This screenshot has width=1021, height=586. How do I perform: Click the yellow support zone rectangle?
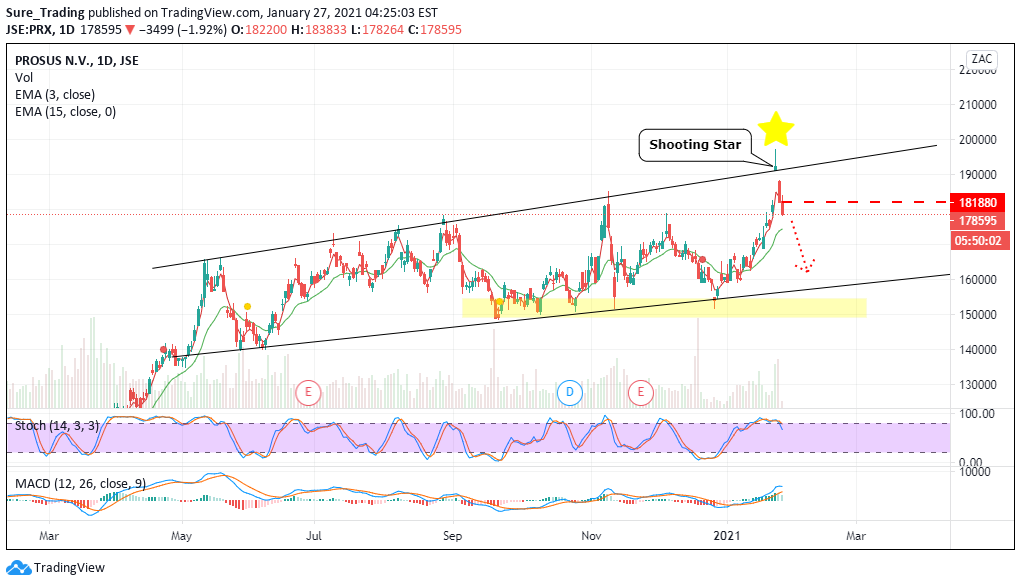664,308
